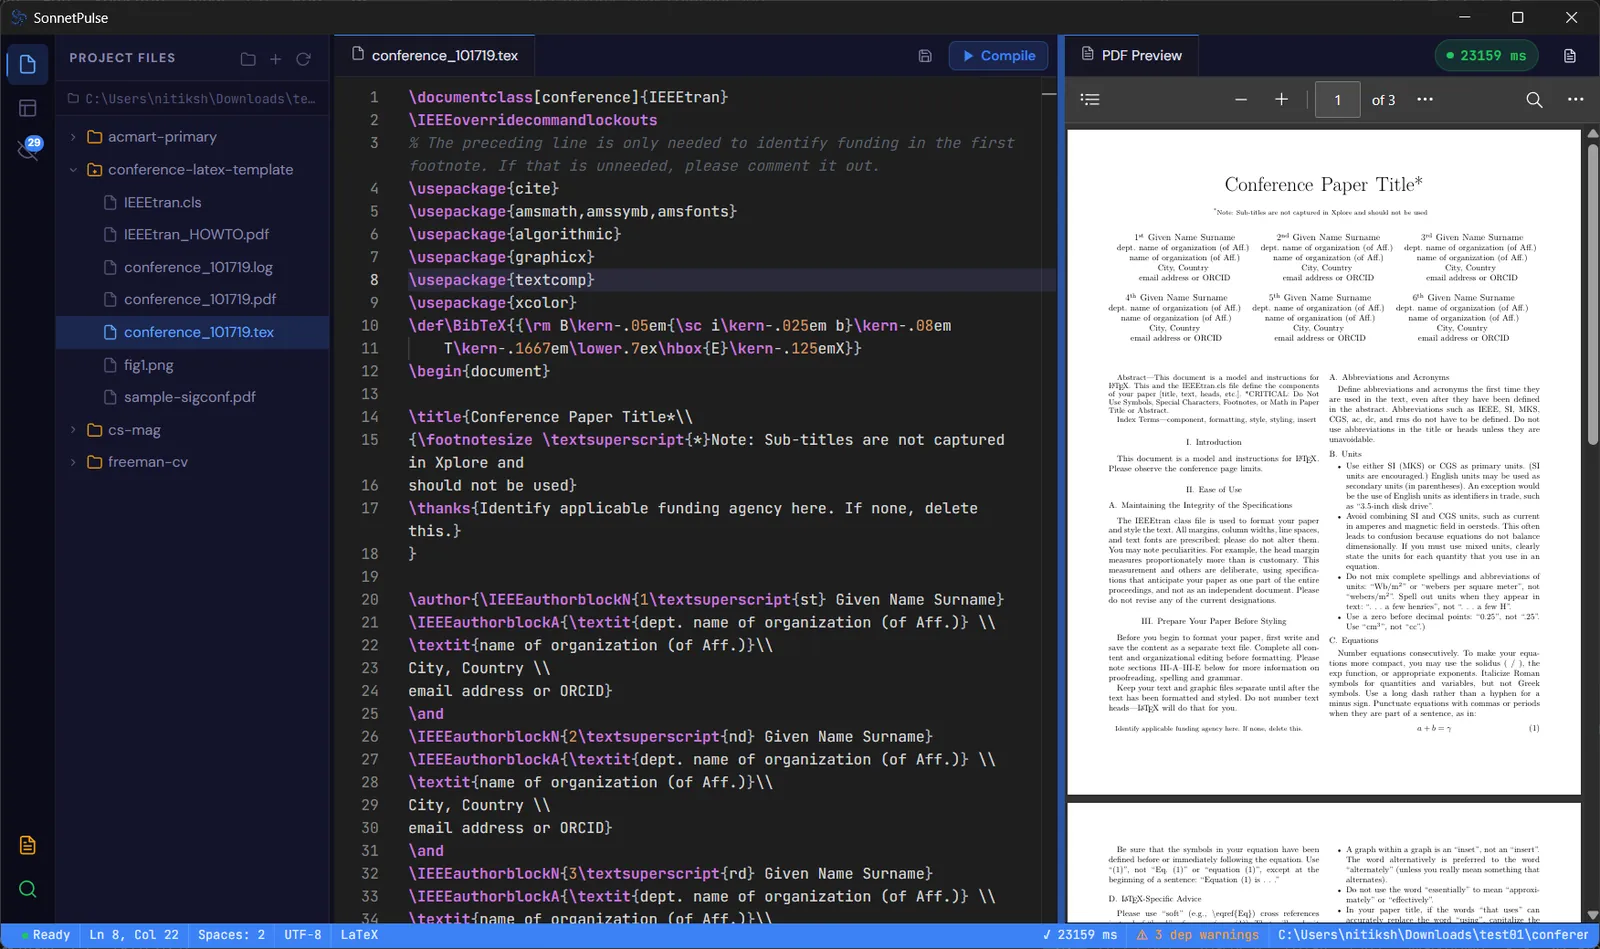Click the scroll-up arrow in PDF preview
Viewport: 1600px width, 949px height.
click(1593, 134)
